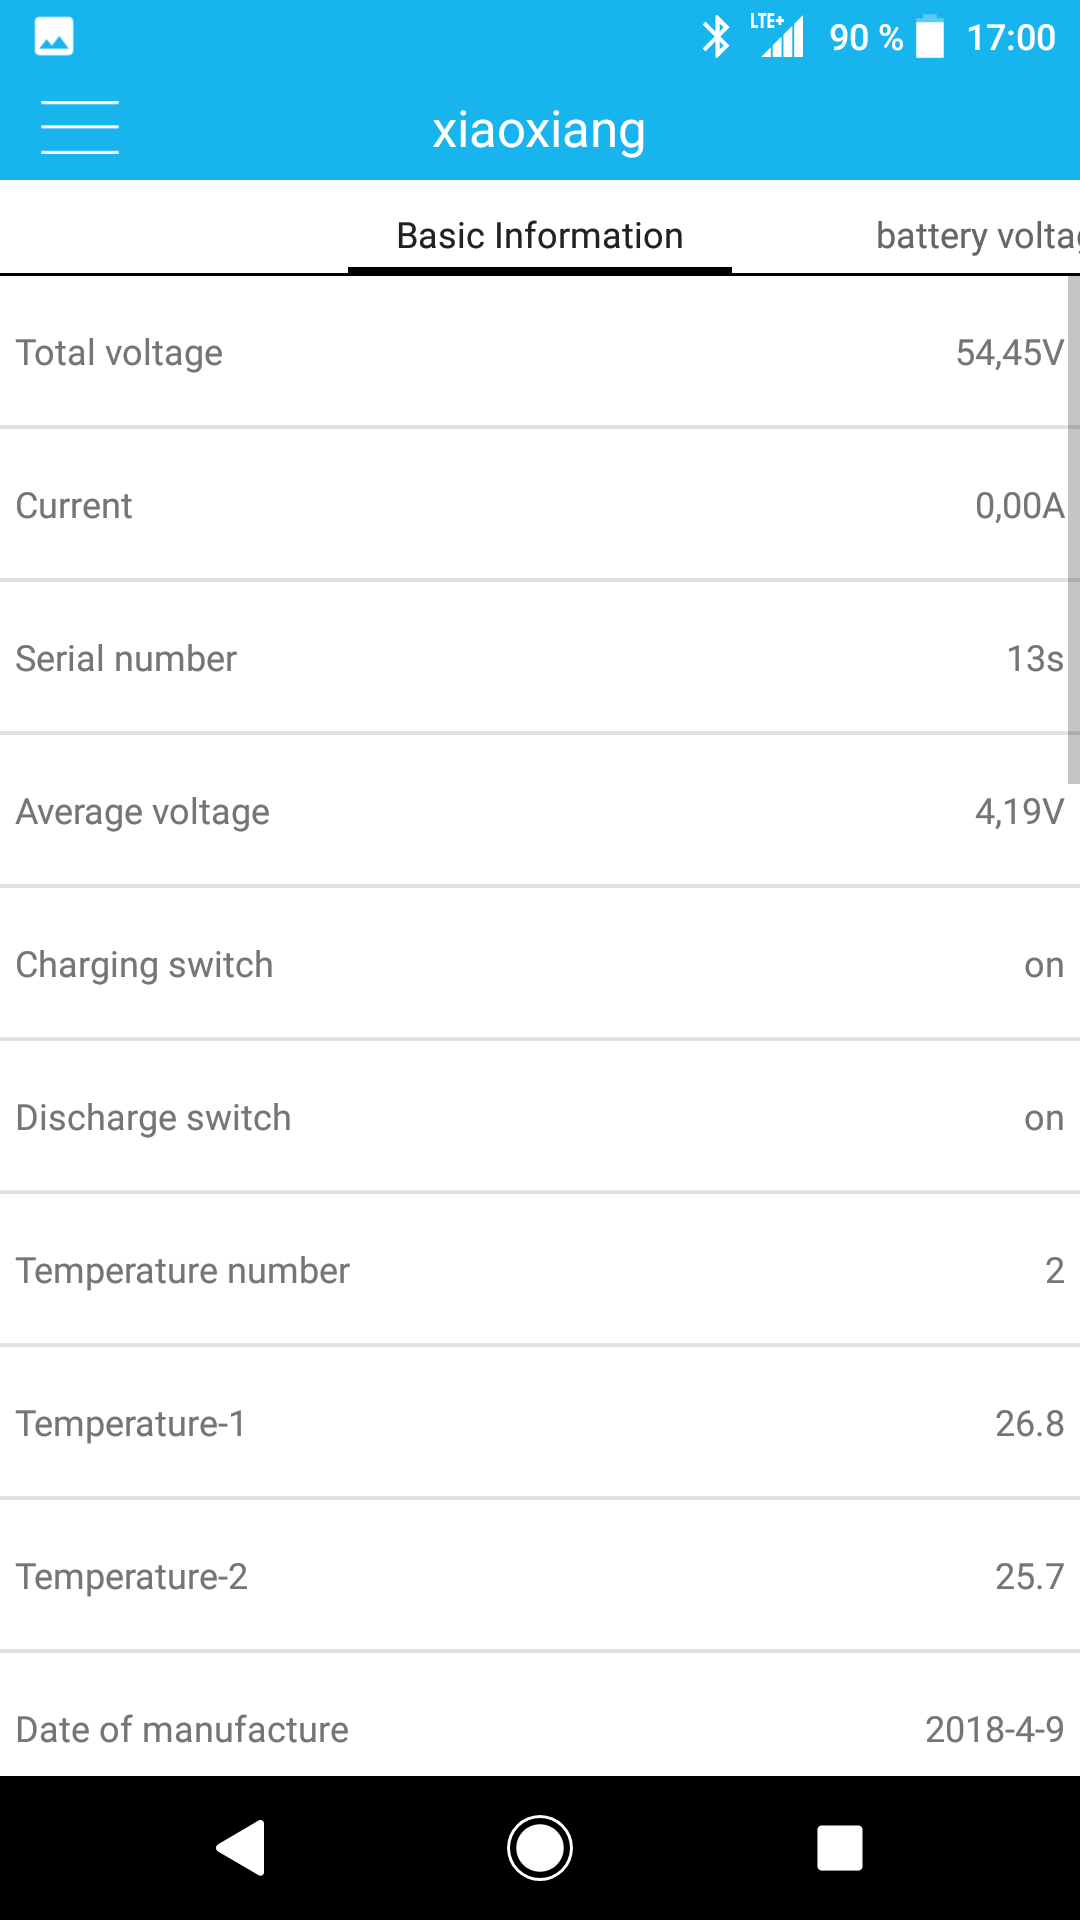
Task: Select the Basic Information tab
Action: point(540,236)
